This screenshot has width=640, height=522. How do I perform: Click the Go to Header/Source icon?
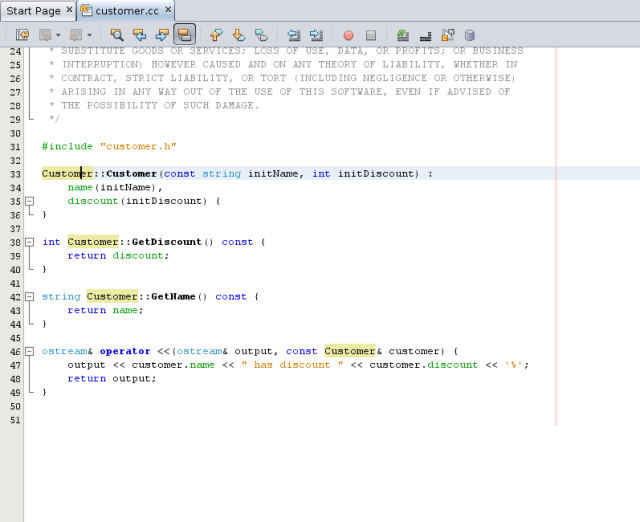tap(448, 35)
